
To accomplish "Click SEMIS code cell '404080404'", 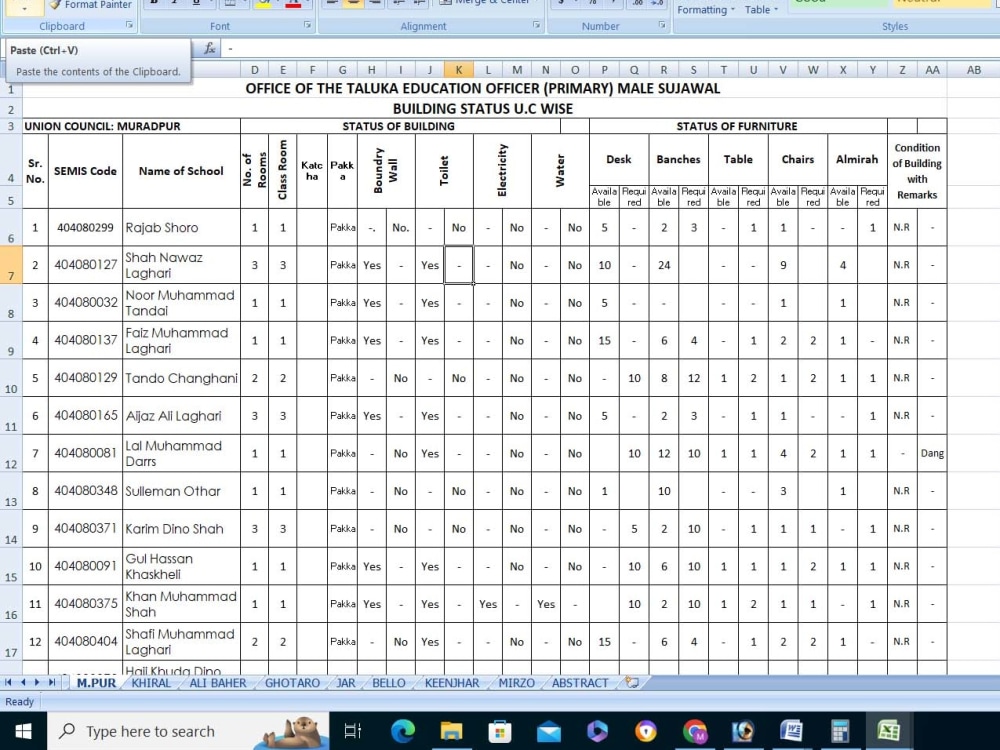I will click(85, 642).
